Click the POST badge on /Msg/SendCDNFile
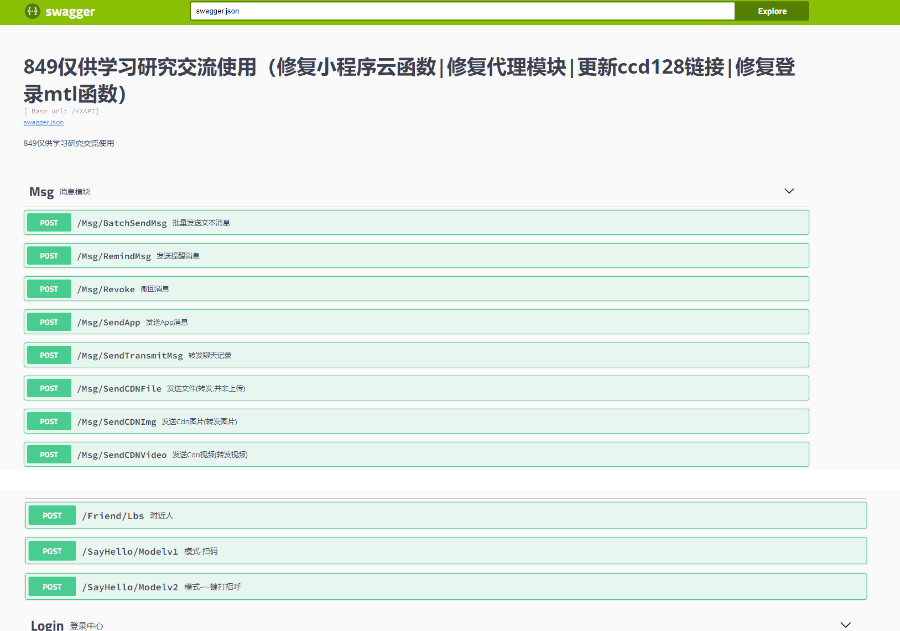The height and width of the screenshot is (631, 900). tap(48, 387)
